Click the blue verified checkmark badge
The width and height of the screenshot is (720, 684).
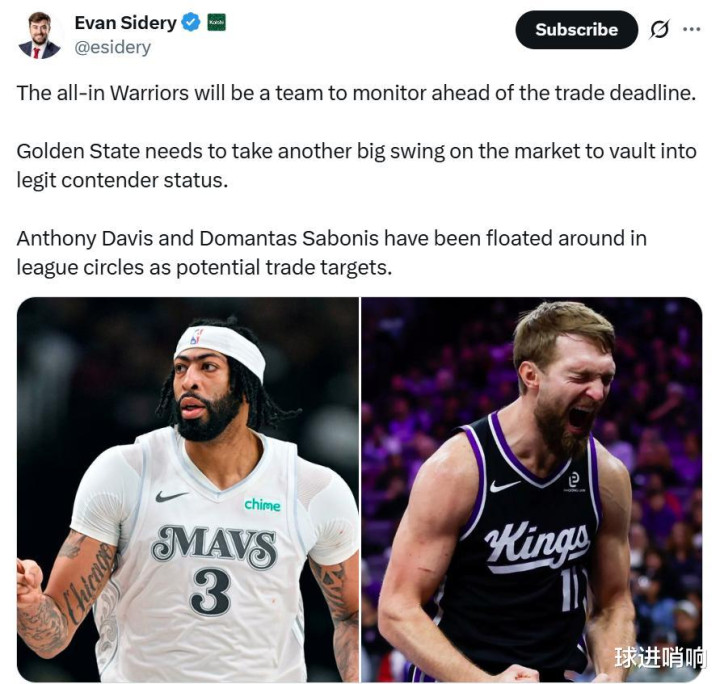click(191, 22)
